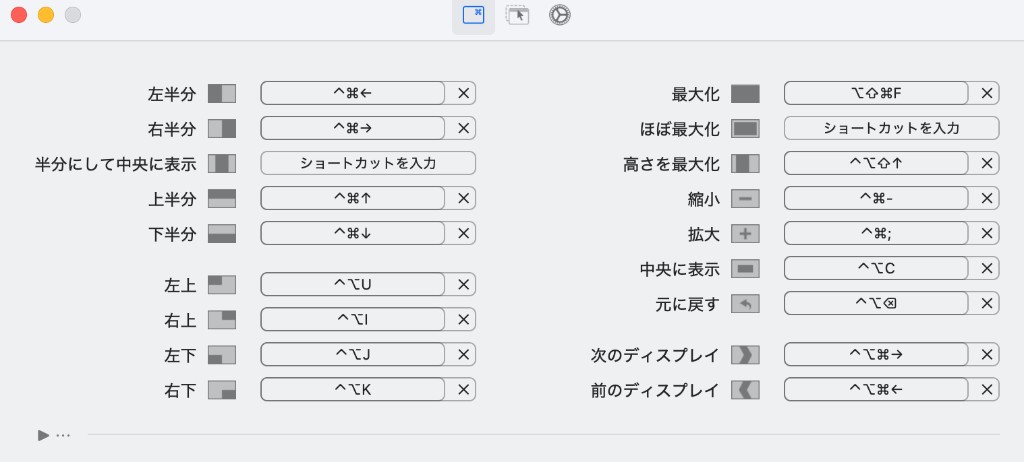Expand the extra shortcuts disclosure triangle
This screenshot has width=1024, height=462.
(x=43, y=435)
